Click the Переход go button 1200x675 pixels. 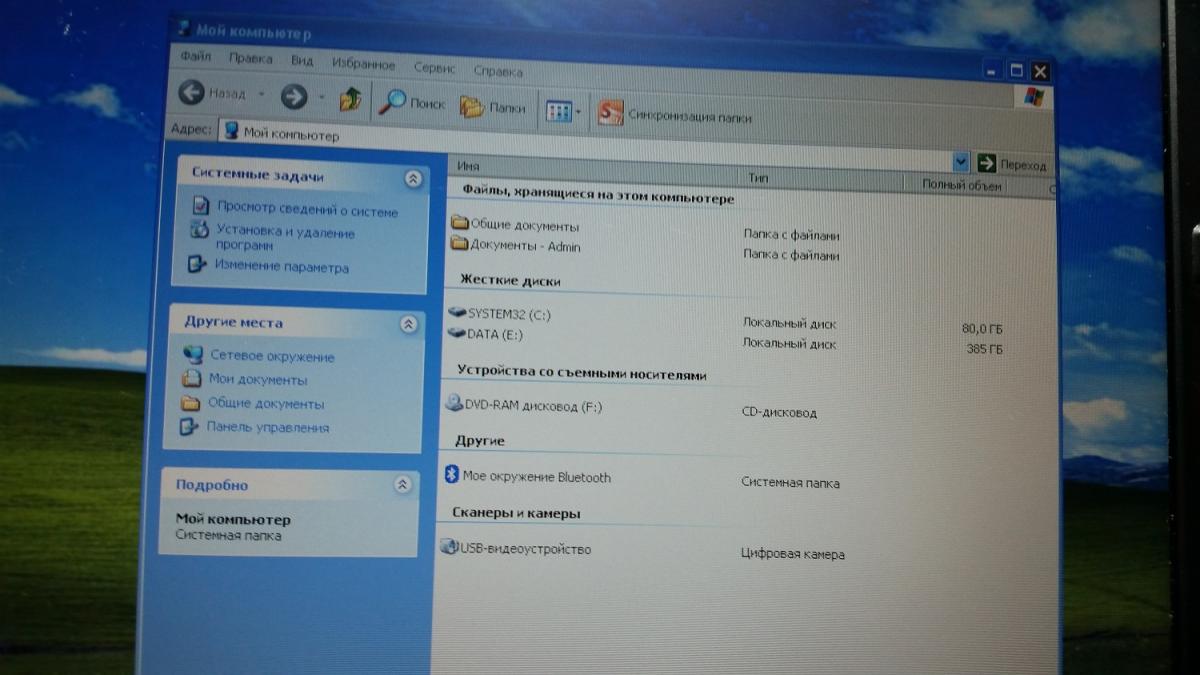(1011, 164)
